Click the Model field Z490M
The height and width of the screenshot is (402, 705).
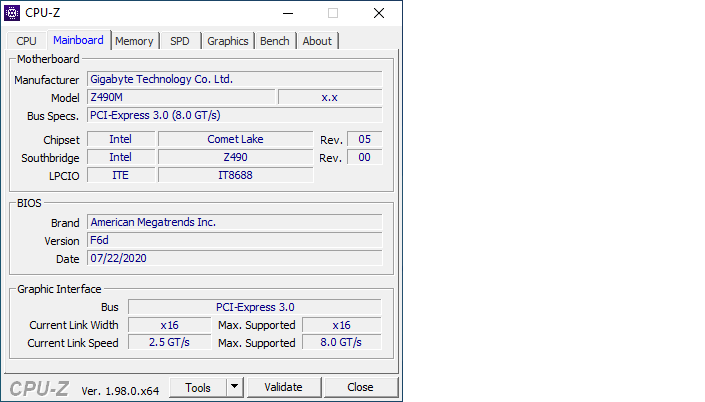point(181,97)
